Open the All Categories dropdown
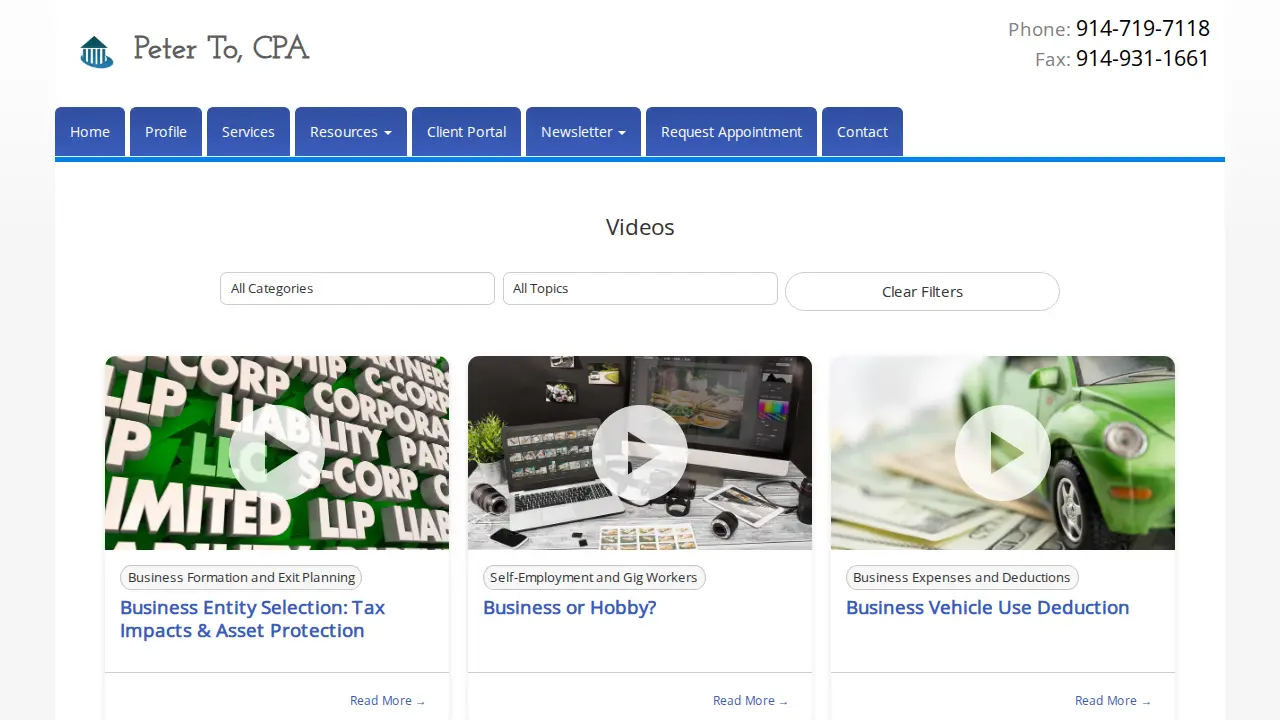Image resolution: width=1280 pixels, height=720 pixels. point(357,288)
